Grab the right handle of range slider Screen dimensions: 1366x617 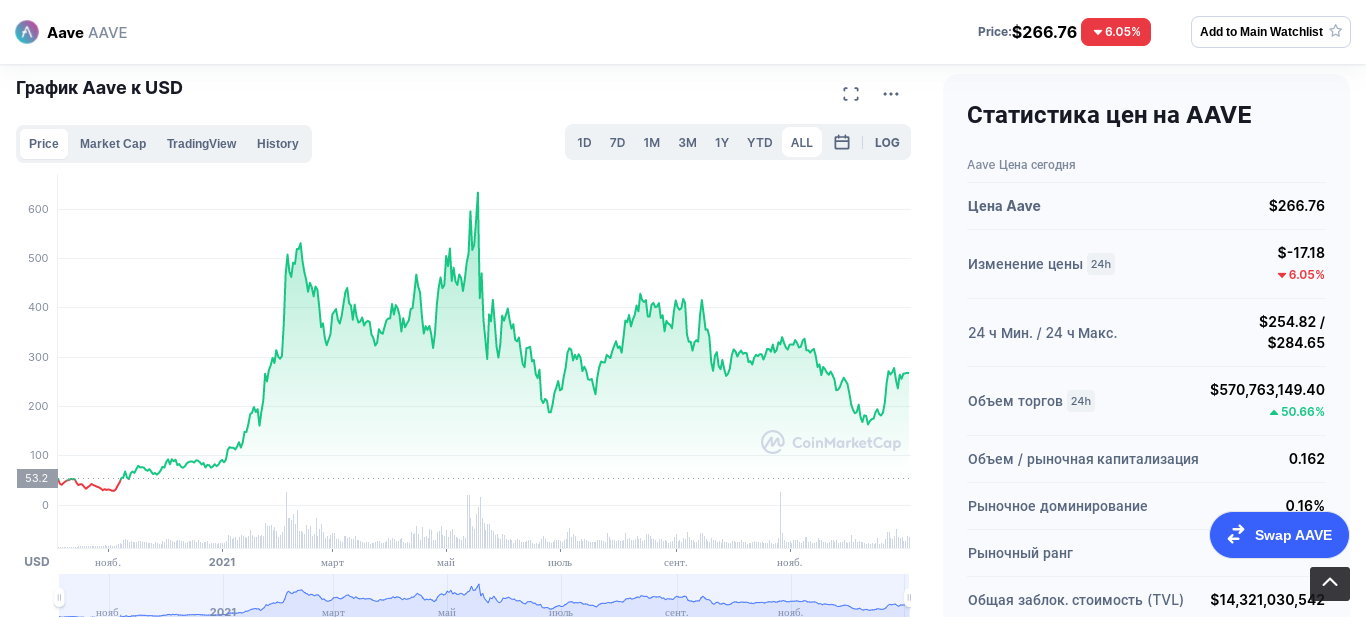click(x=908, y=597)
